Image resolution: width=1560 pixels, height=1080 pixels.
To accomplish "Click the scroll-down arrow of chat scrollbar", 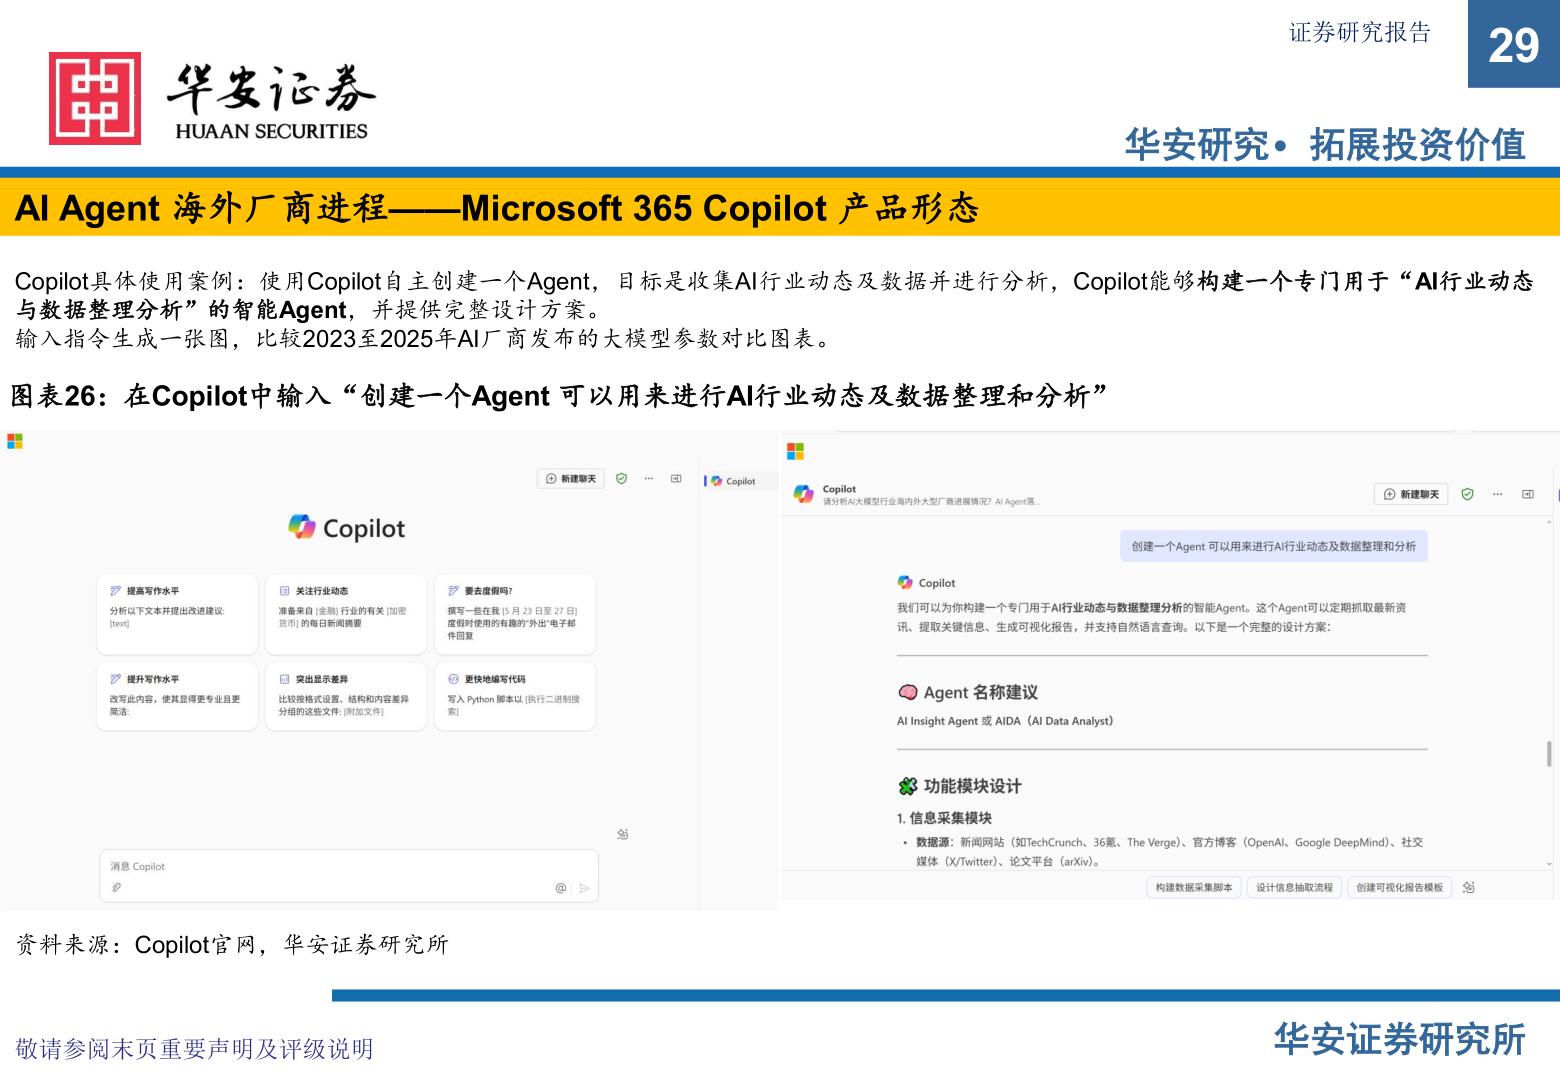I will 1549,864.
